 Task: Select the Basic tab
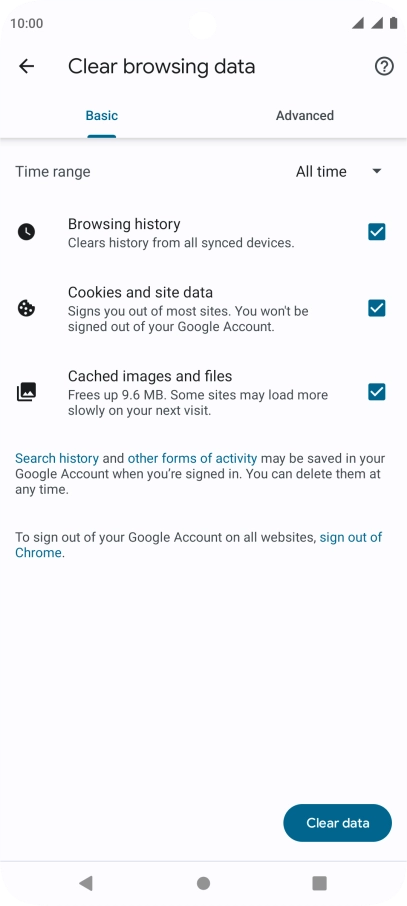coord(102,116)
